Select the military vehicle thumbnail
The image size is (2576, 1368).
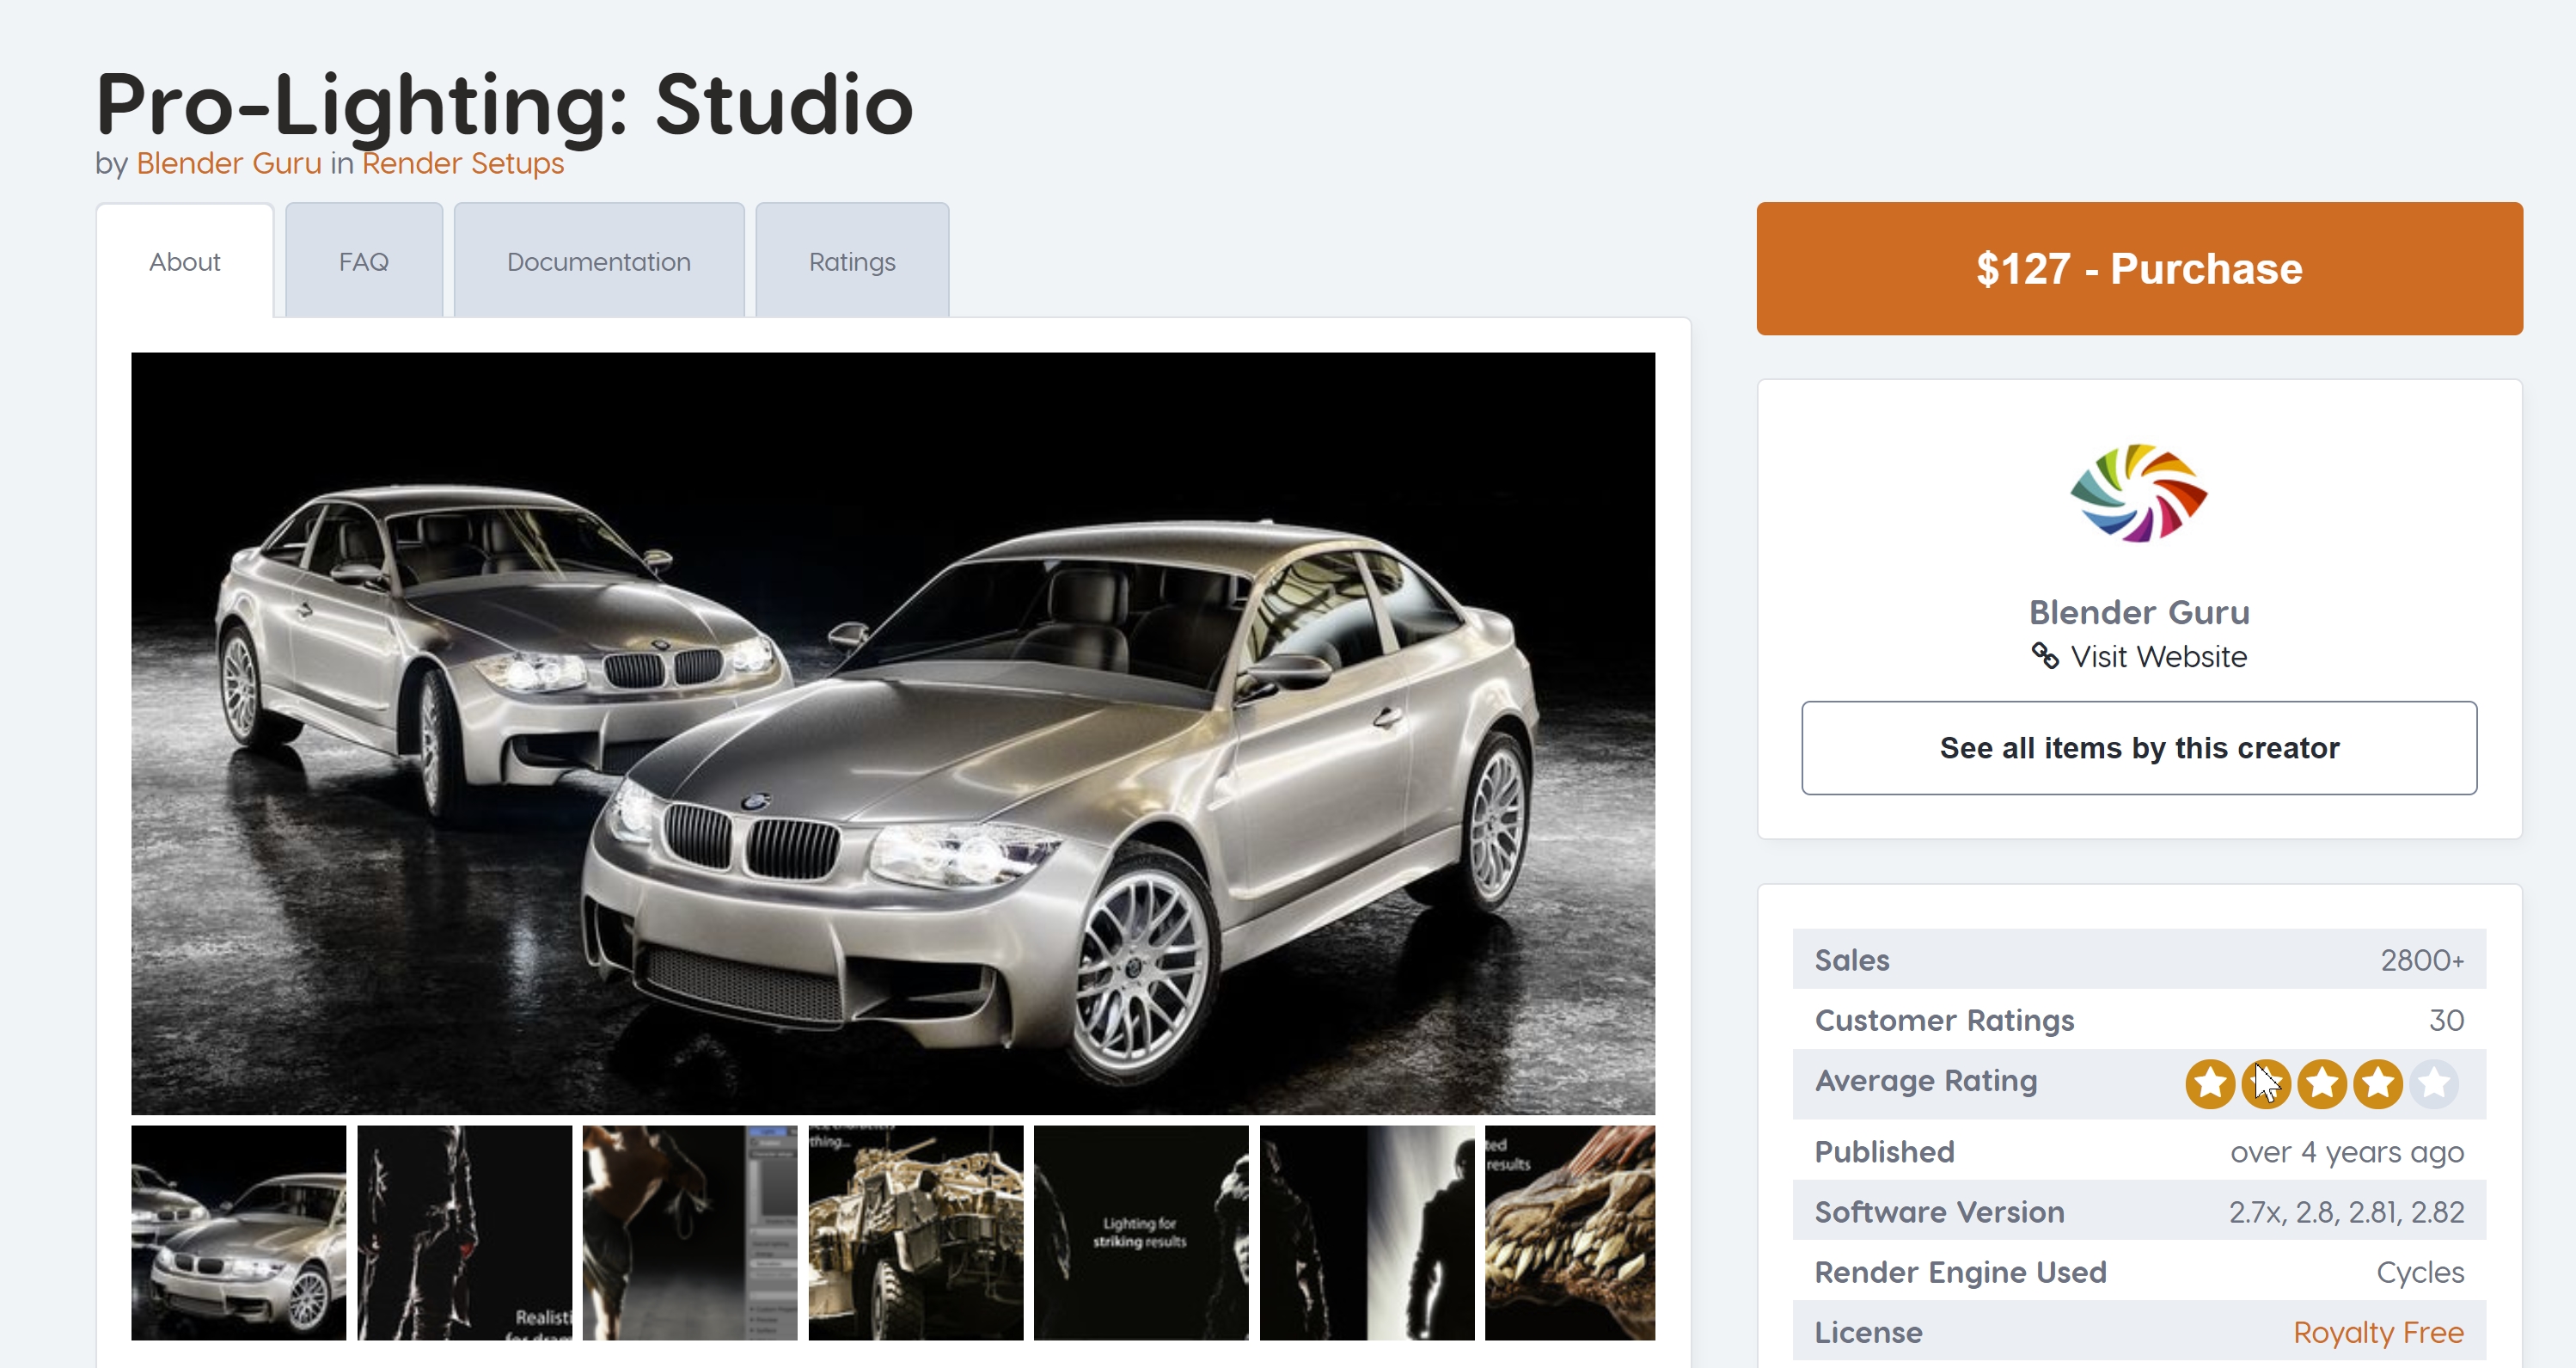[915, 1232]
